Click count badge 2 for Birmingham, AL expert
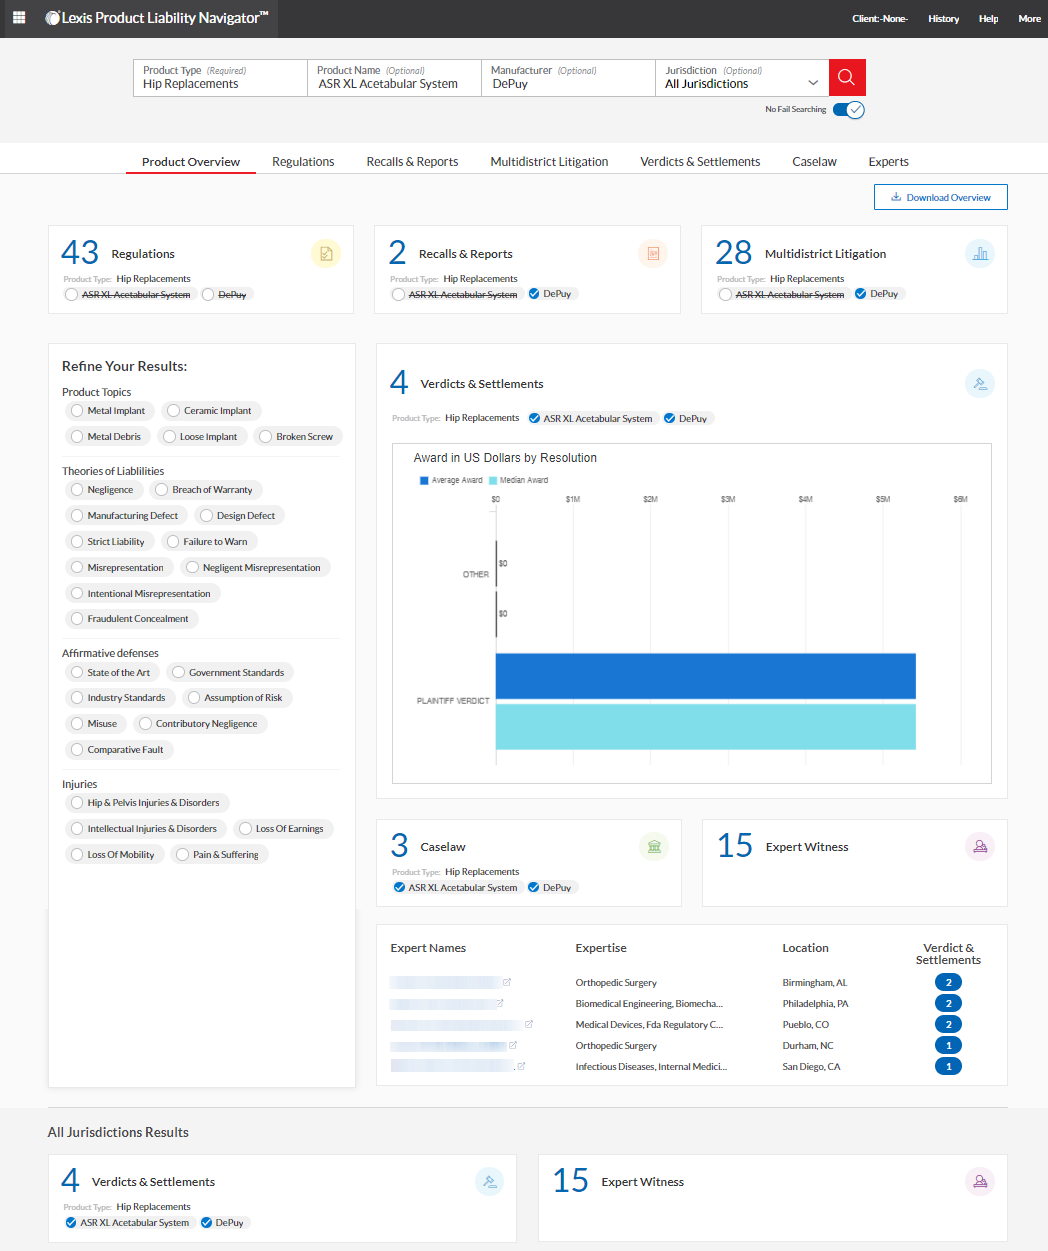The width and height of the screenshot is (1048, 1251). [x=948, y=982]
